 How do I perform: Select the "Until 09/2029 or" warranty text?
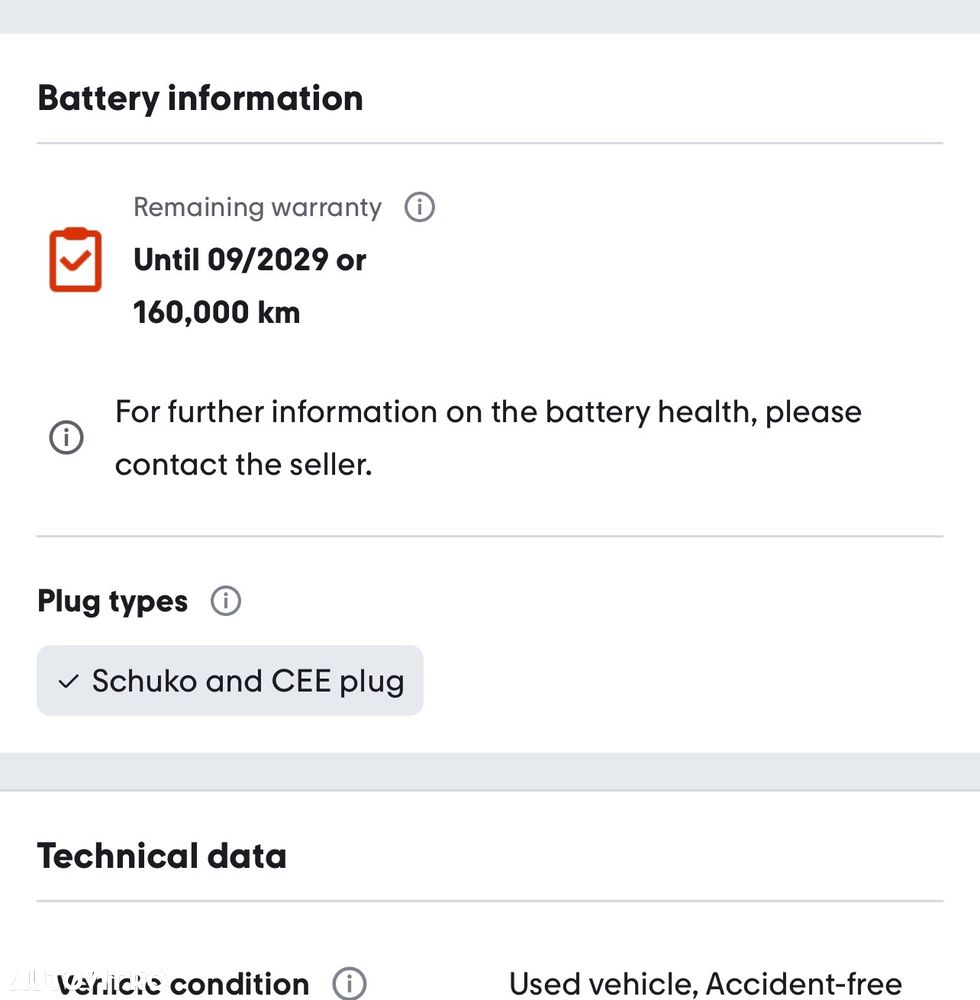pos(250,260)
